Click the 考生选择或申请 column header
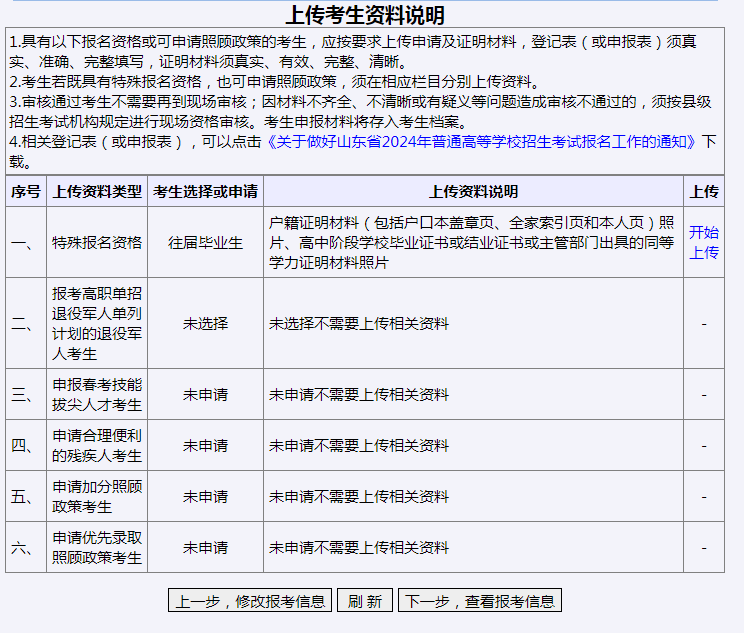Screen dimensions: 744x633 coord(205,191)
